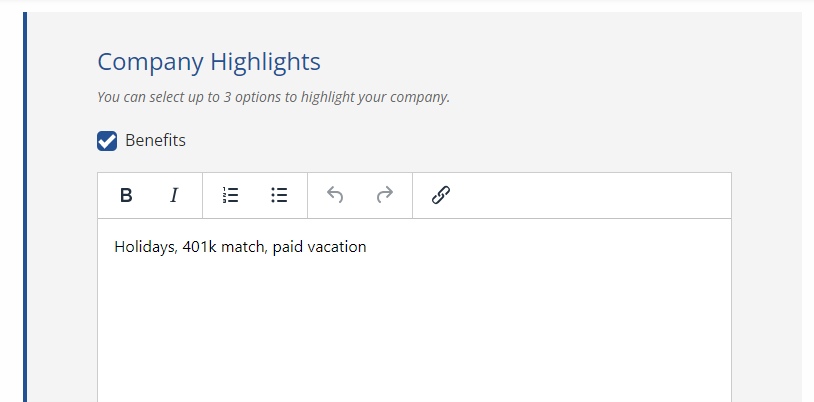Click the Company Highlights heading
814x402 pixels.
coord(208,62)
